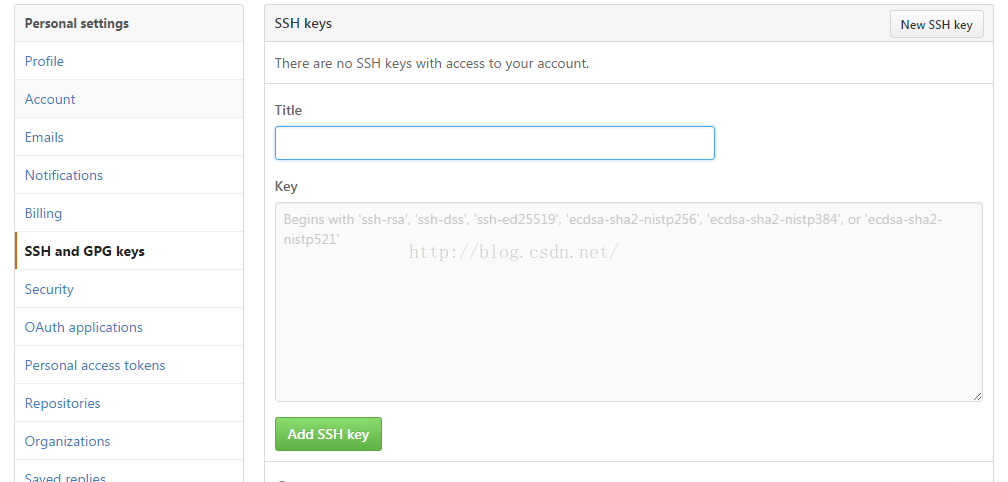
Task: Navigate to Security settings
Action: [49, 289]
